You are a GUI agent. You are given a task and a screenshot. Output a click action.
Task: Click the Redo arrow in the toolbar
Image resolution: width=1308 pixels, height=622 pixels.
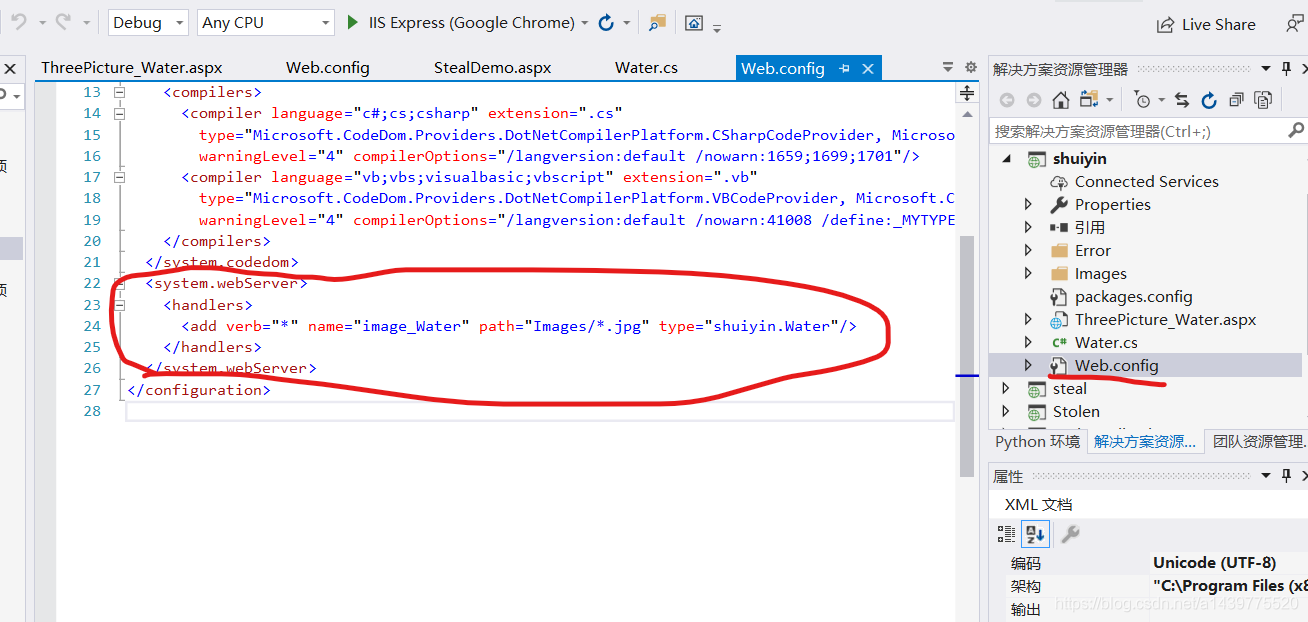63,22
